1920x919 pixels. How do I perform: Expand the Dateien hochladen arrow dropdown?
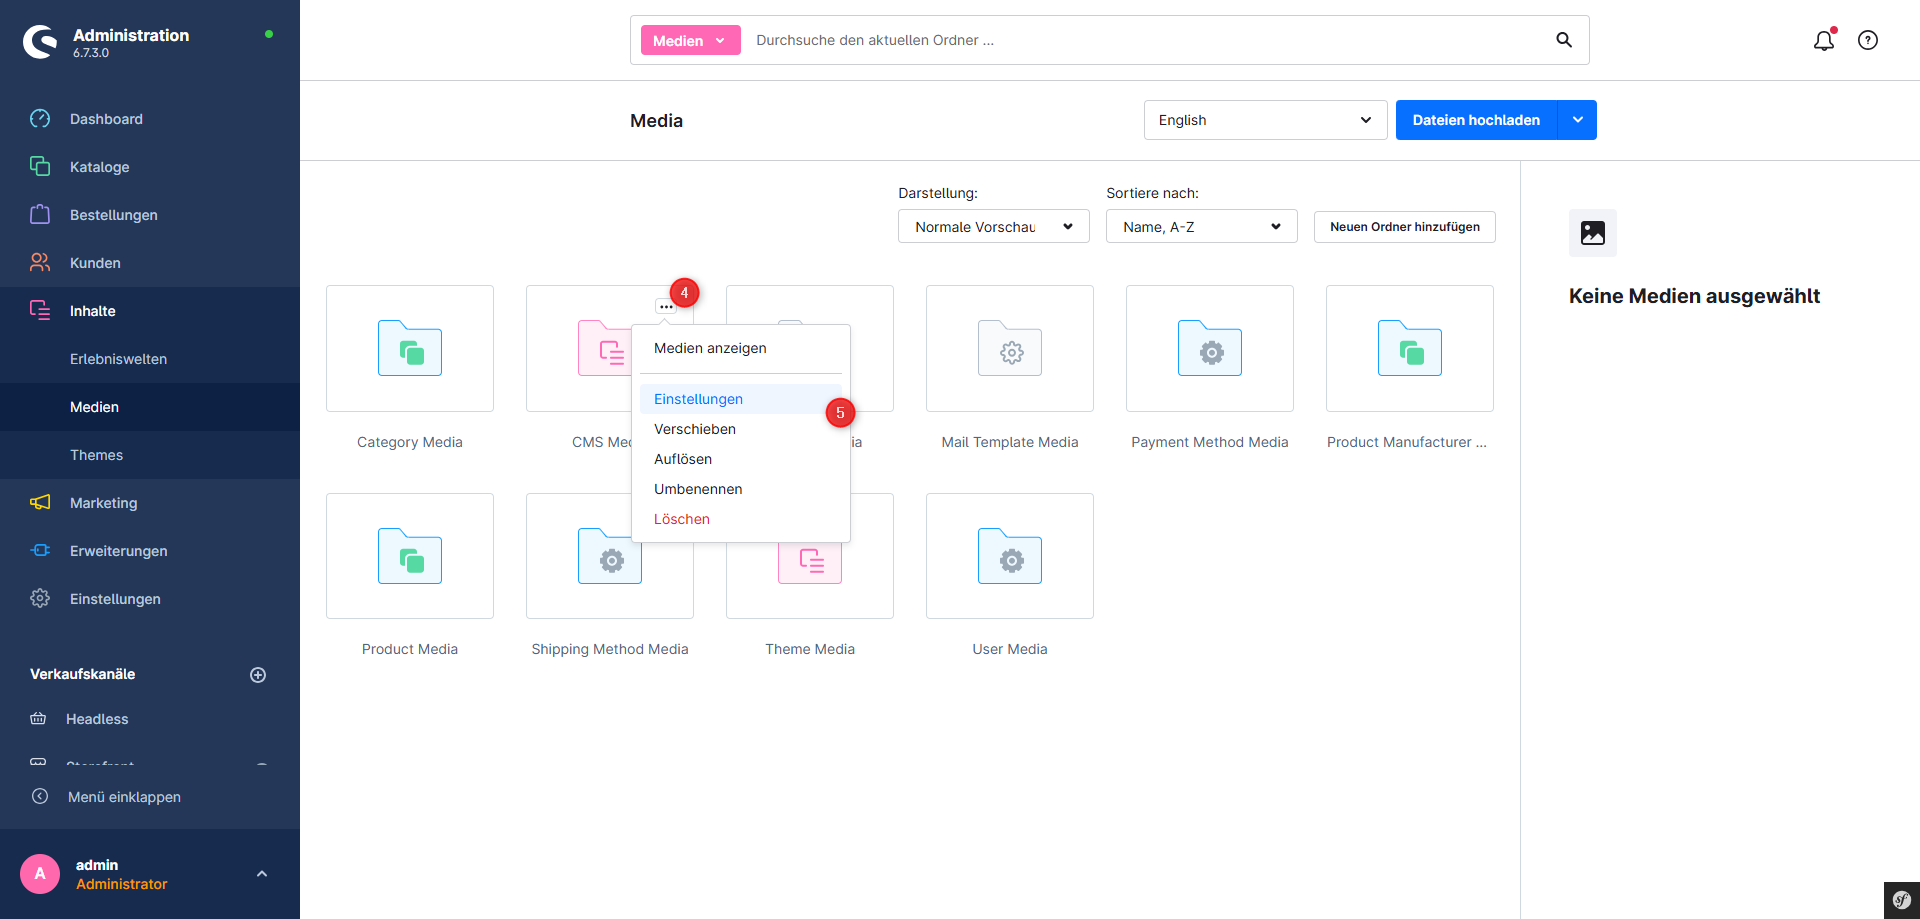pyautogui.click(x=1577, y=120)
